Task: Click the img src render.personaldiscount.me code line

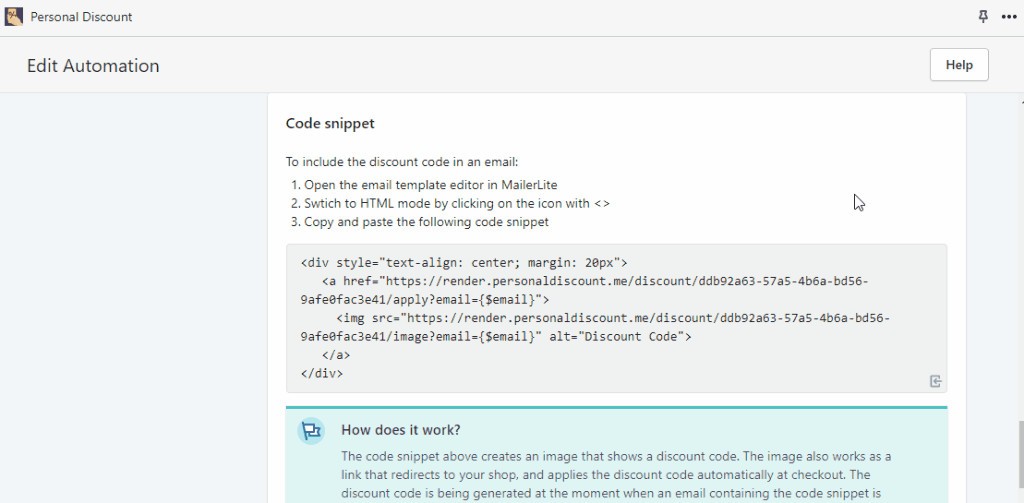Action: [613, 318]
